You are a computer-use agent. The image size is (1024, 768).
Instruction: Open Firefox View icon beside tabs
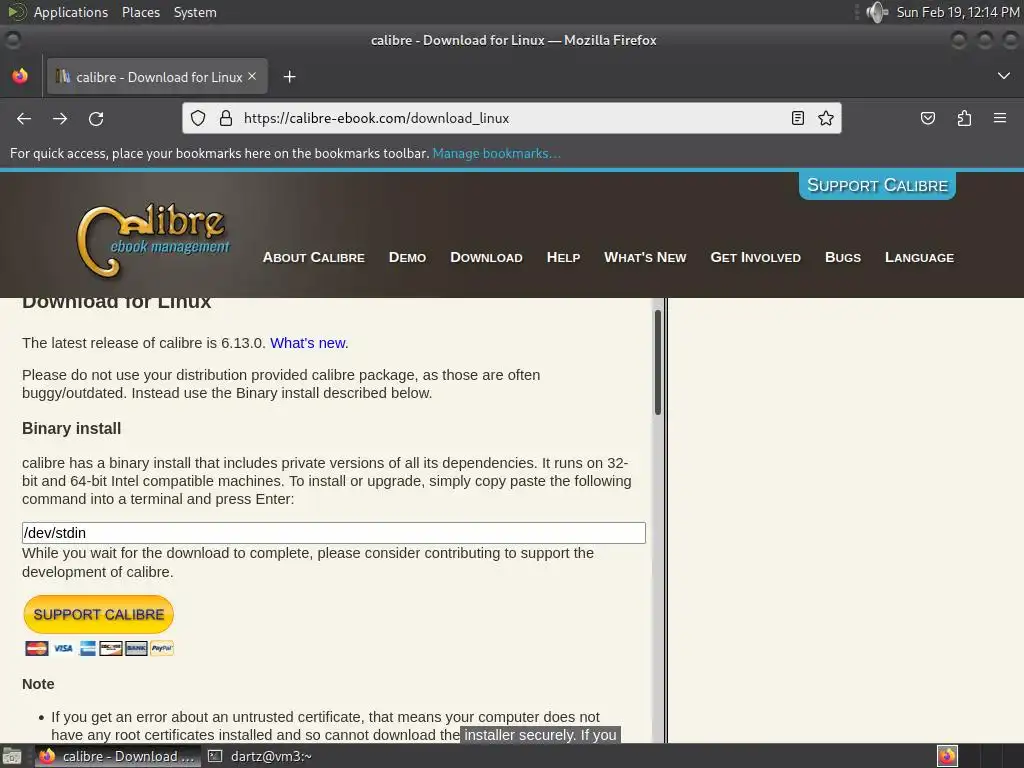tap(20, 76)
